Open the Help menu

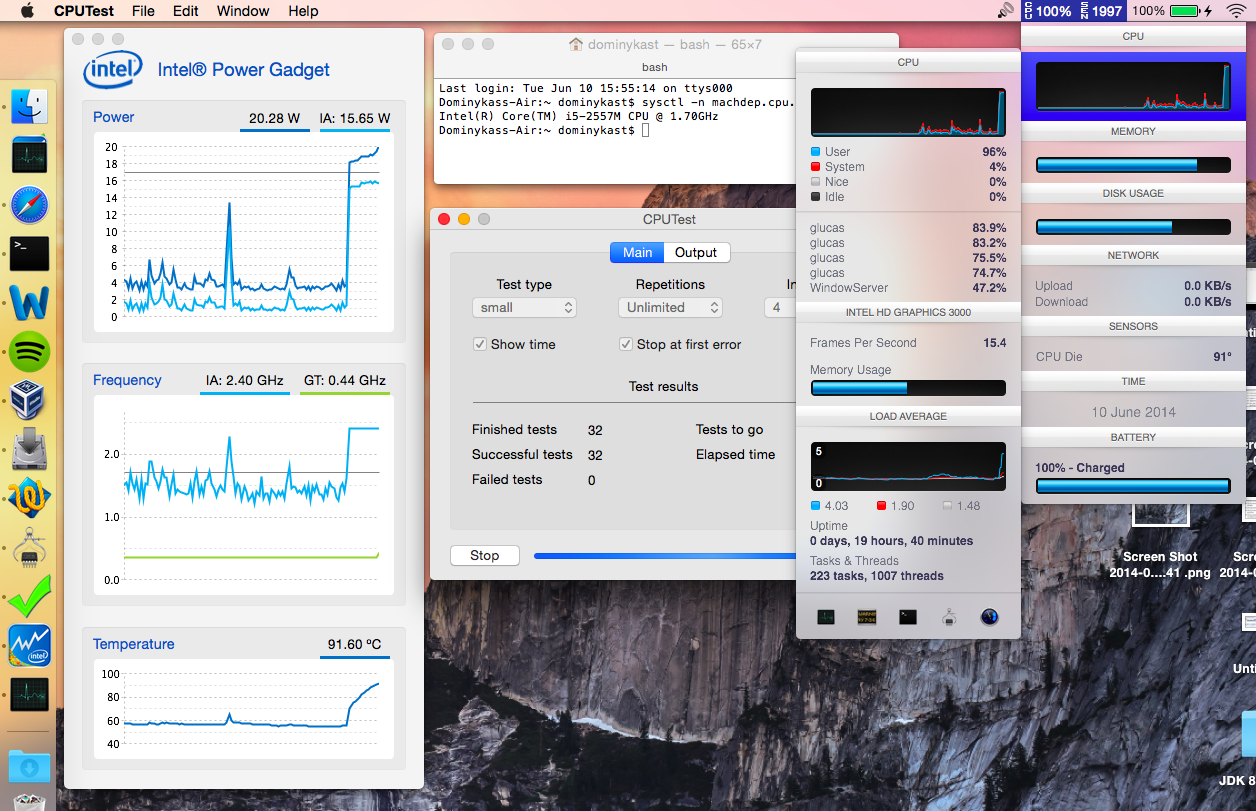[x=303, y=11]
